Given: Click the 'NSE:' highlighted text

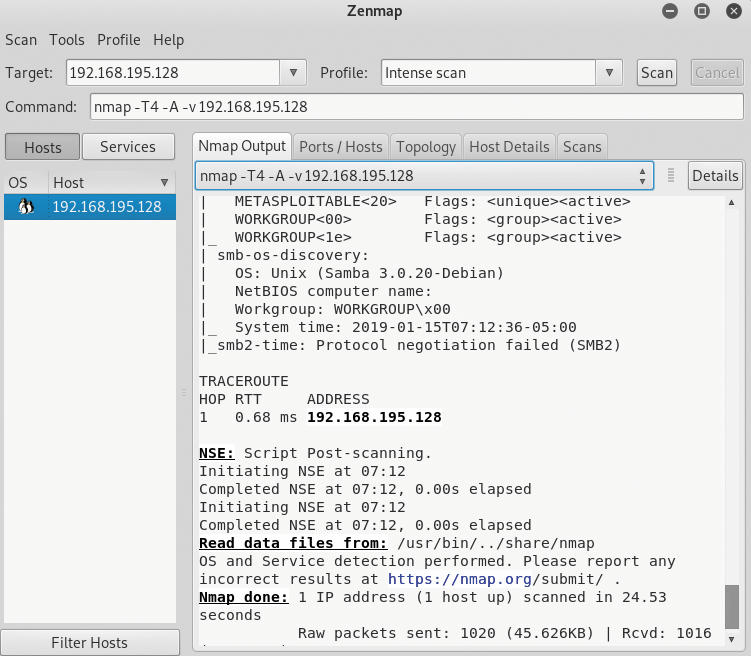Looking at the screenshot, I should click(x=217, y=453).
